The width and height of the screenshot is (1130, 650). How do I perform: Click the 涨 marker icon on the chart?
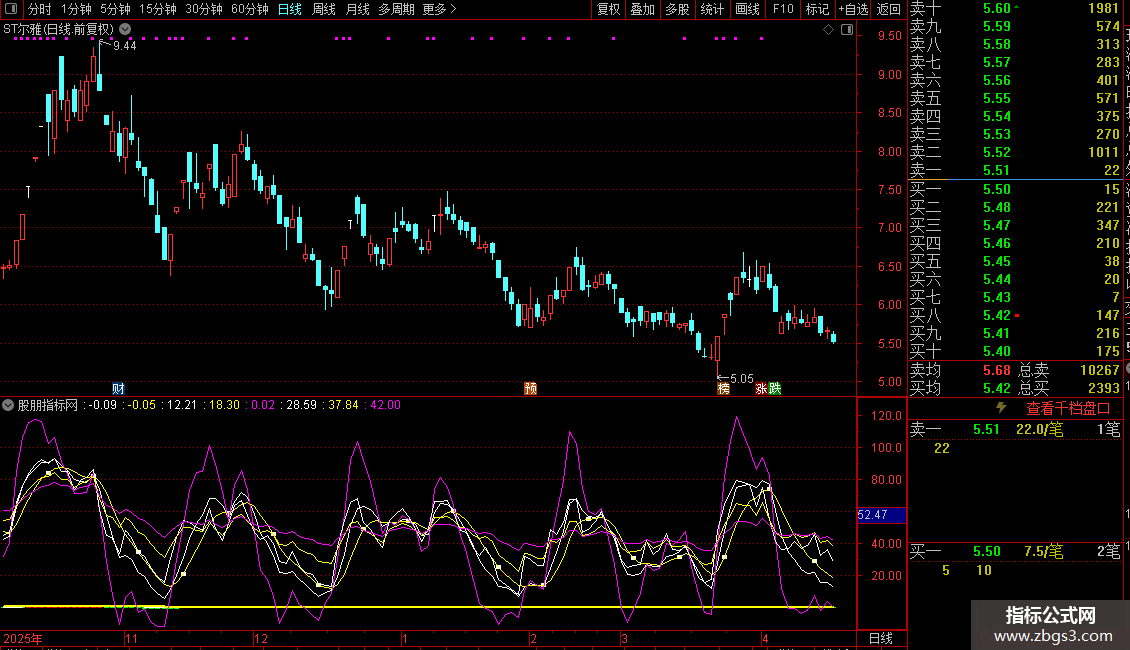point(762,388)
